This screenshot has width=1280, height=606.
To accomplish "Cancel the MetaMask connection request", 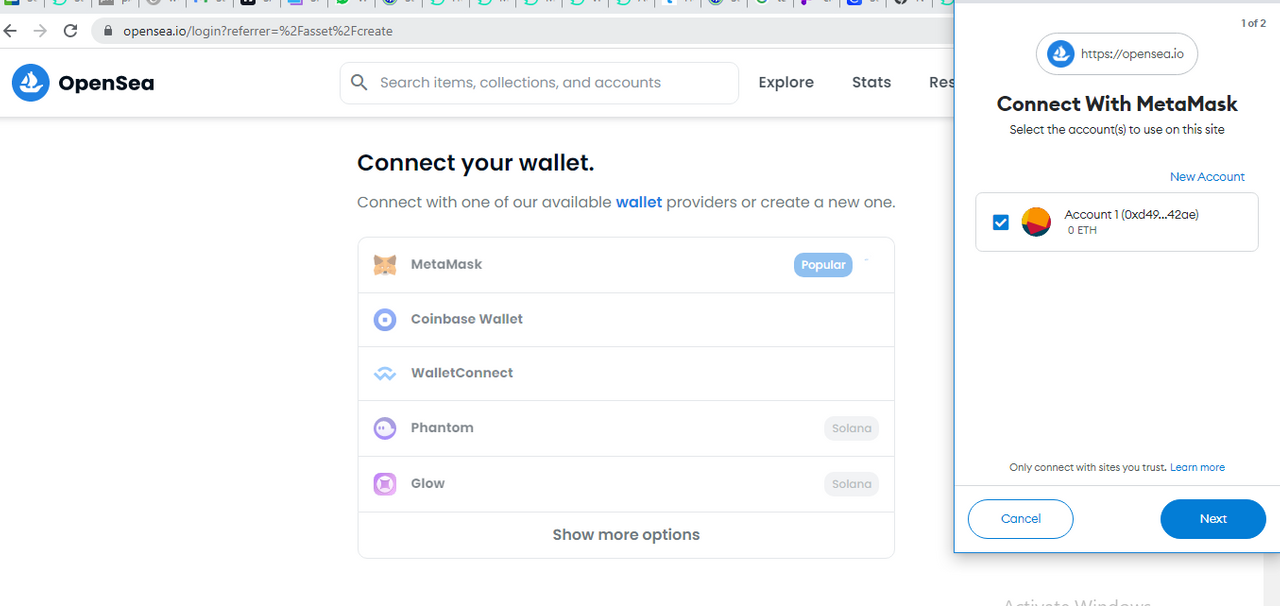I will 1021,519.
